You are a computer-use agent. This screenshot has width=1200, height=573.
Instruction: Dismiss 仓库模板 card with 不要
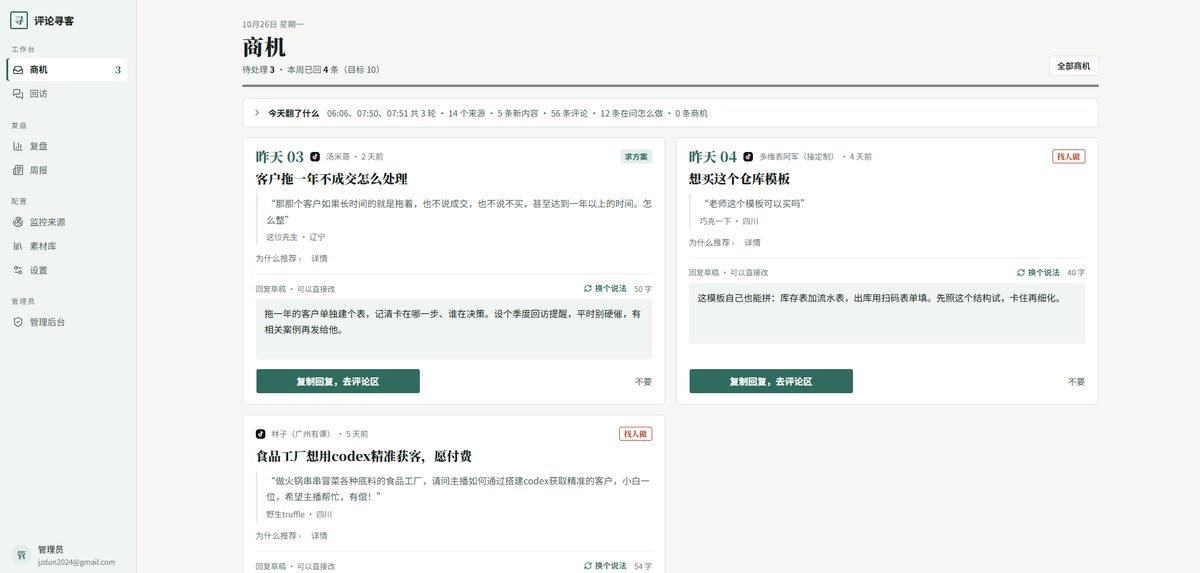point(1076,381)
